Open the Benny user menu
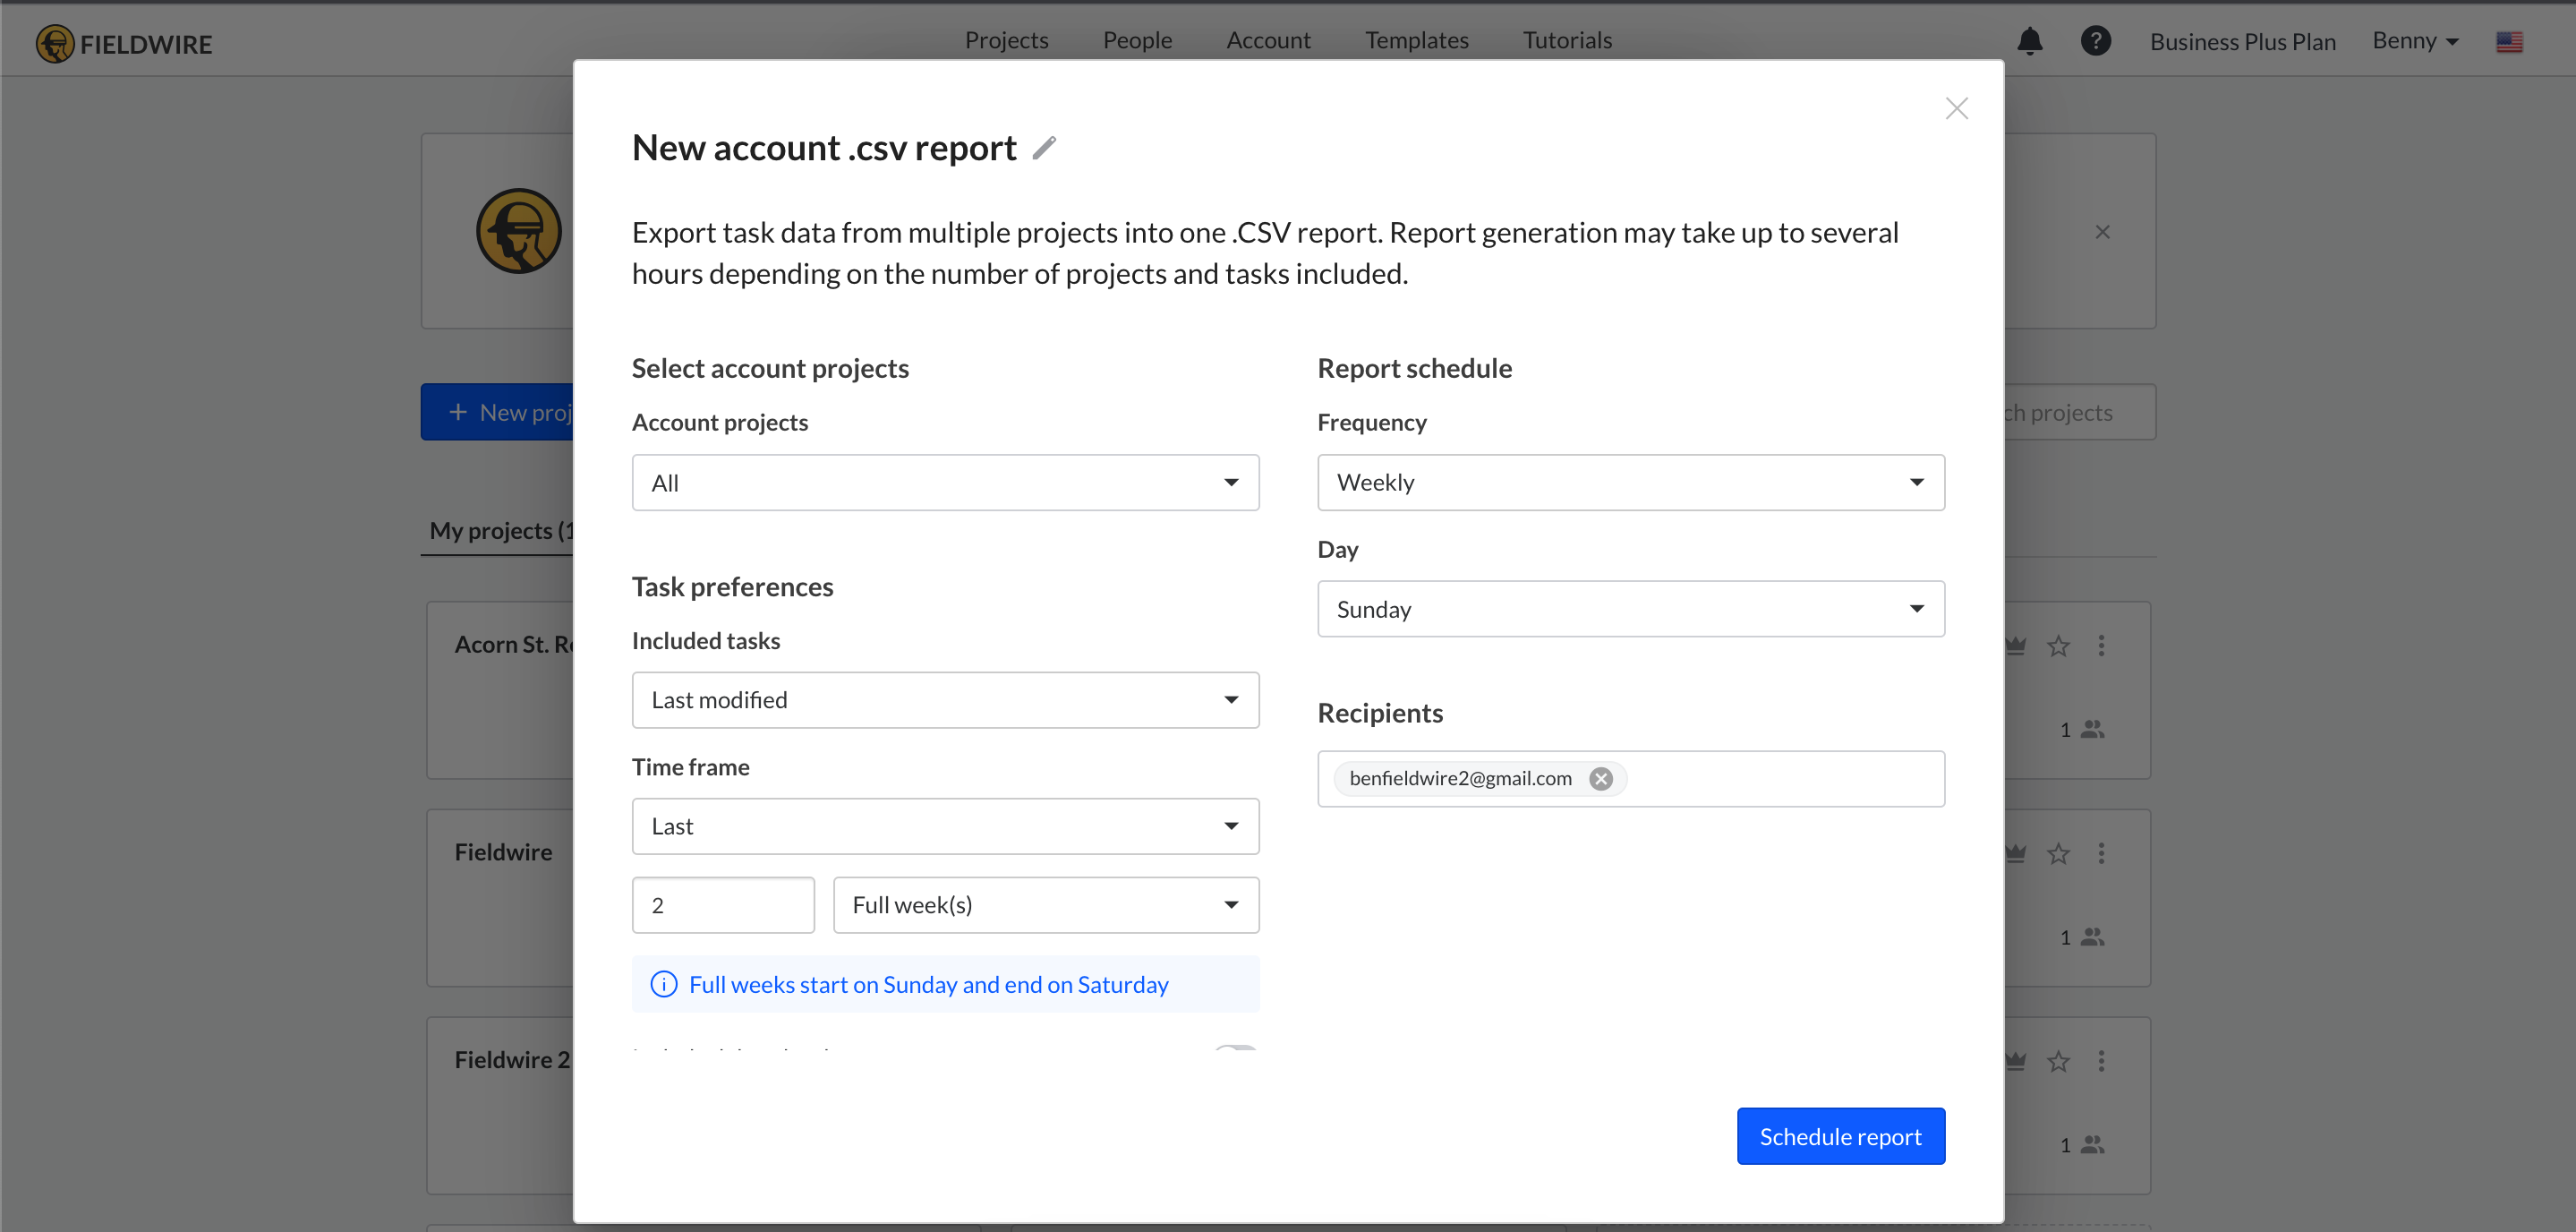Image resolution: width=2576 pixels, height=1232 pixels. coord(2415,41)
